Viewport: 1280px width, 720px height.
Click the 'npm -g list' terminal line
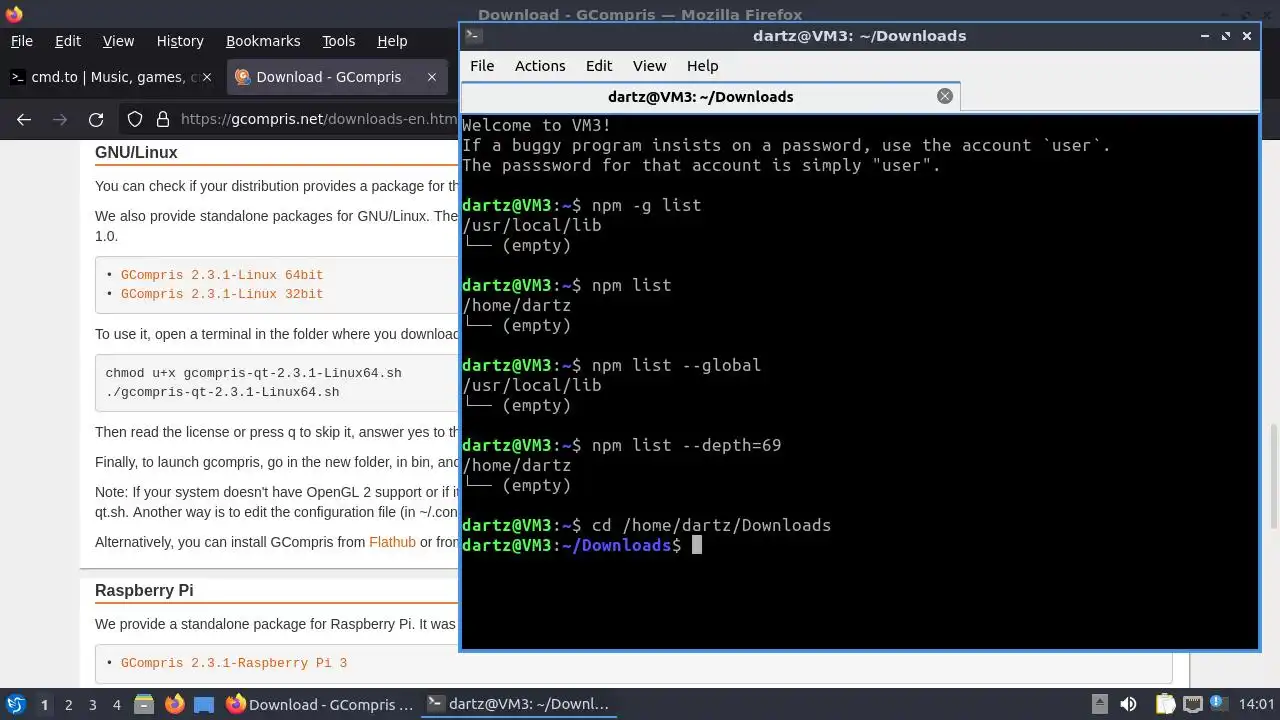pos(582,205)
